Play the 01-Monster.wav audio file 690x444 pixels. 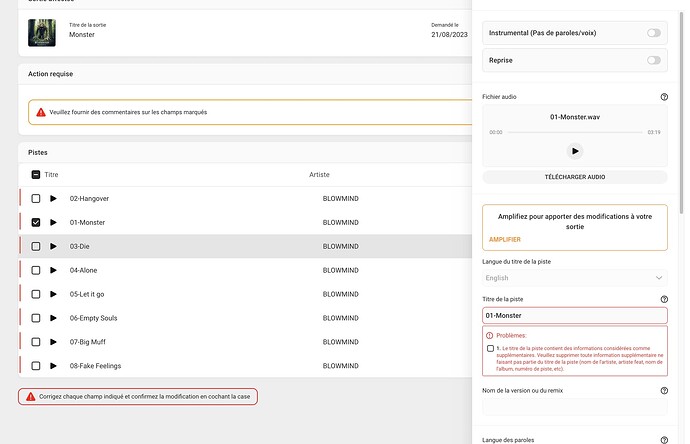click(575, 151)
